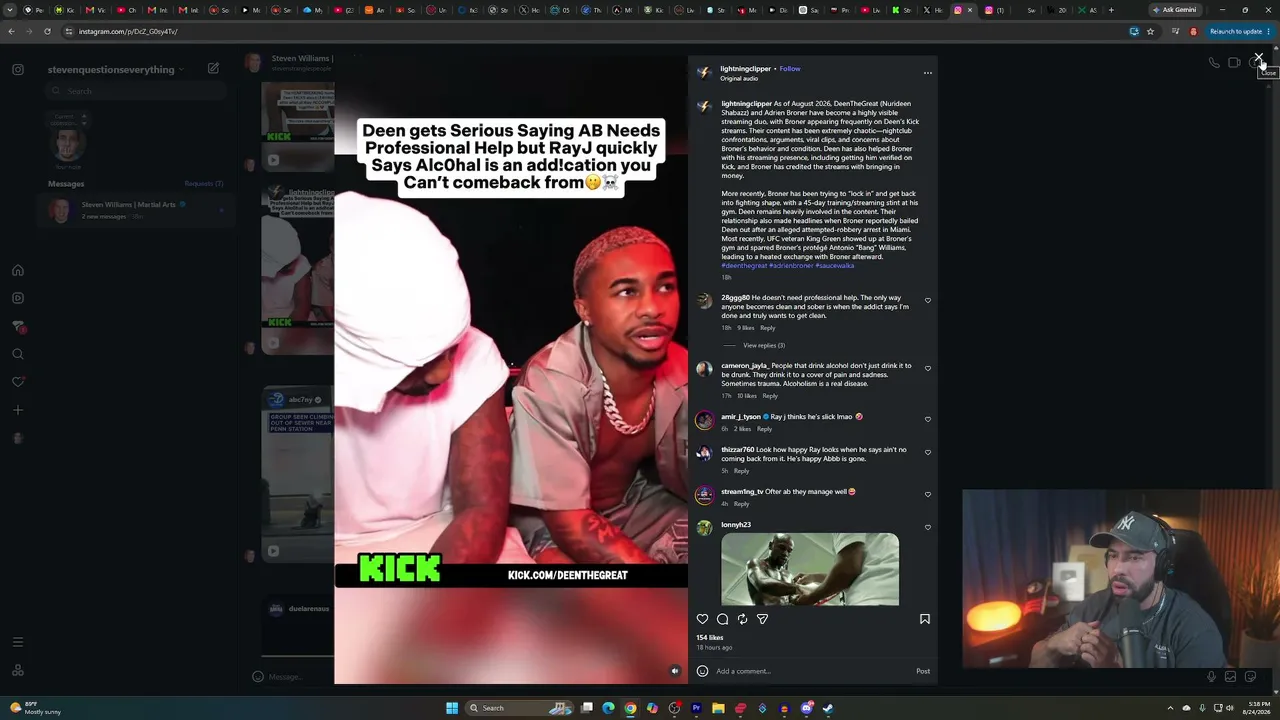Screen dimensions: 1280x720
Task: Open the #saucewalka hashtag
Action: pos(835,266)
